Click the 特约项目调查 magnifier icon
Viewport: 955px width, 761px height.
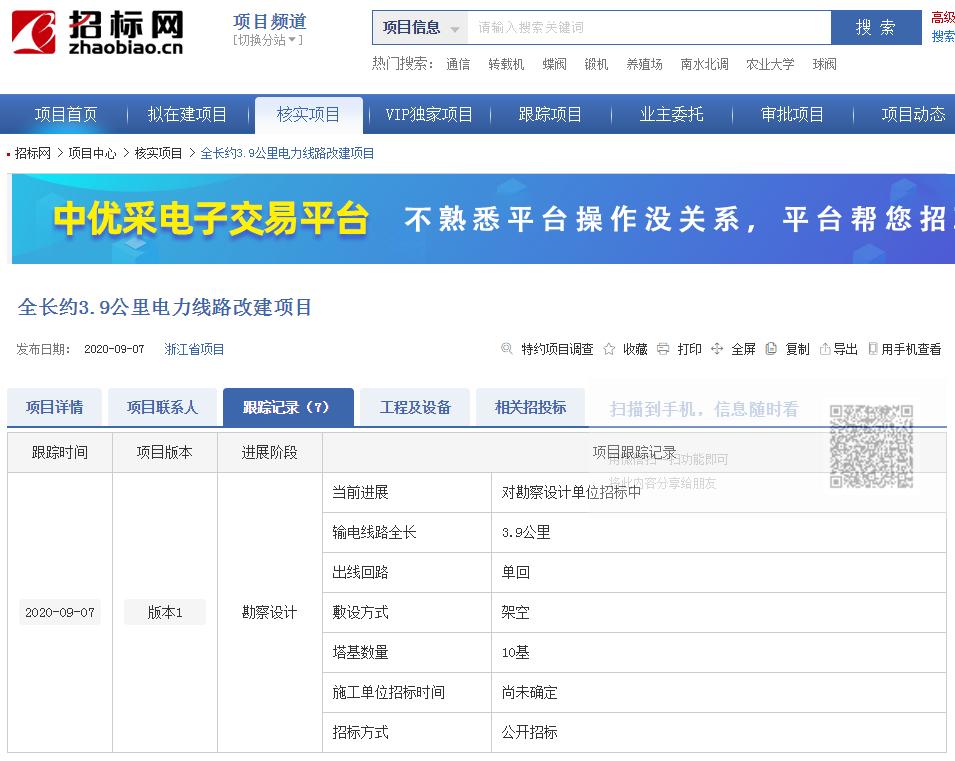click(508, 349)
